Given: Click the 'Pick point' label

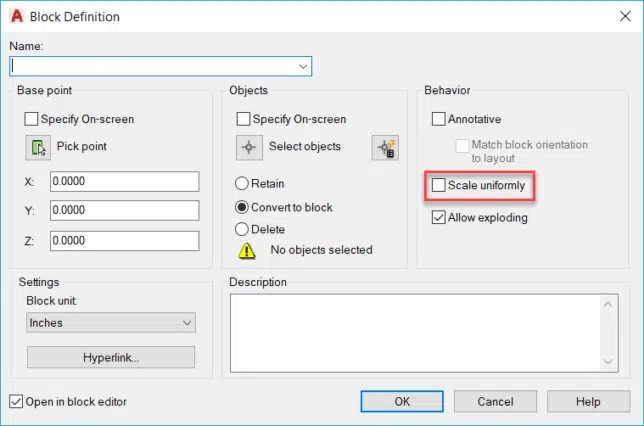Looking at the screenshot, I should pyautogui.click(x=82, y=146).
